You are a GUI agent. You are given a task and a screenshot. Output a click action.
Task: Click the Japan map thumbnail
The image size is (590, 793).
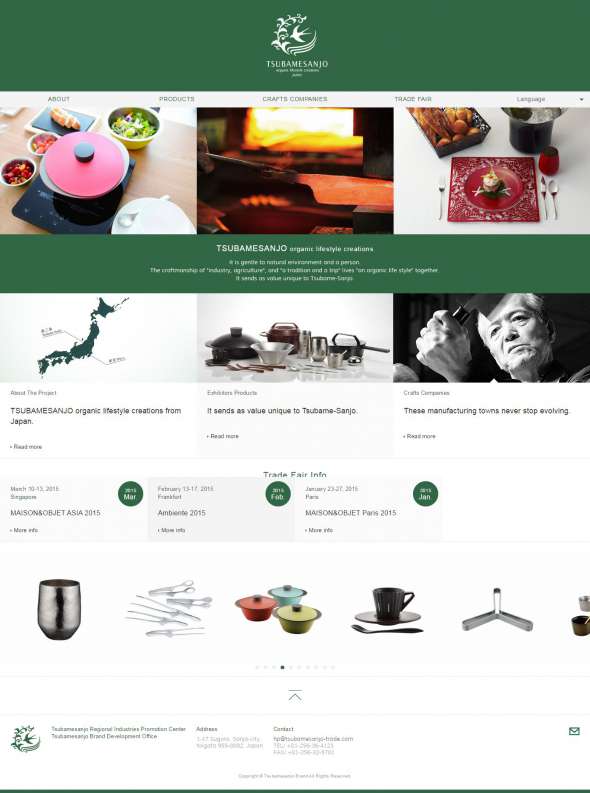[x=98, y=338]
